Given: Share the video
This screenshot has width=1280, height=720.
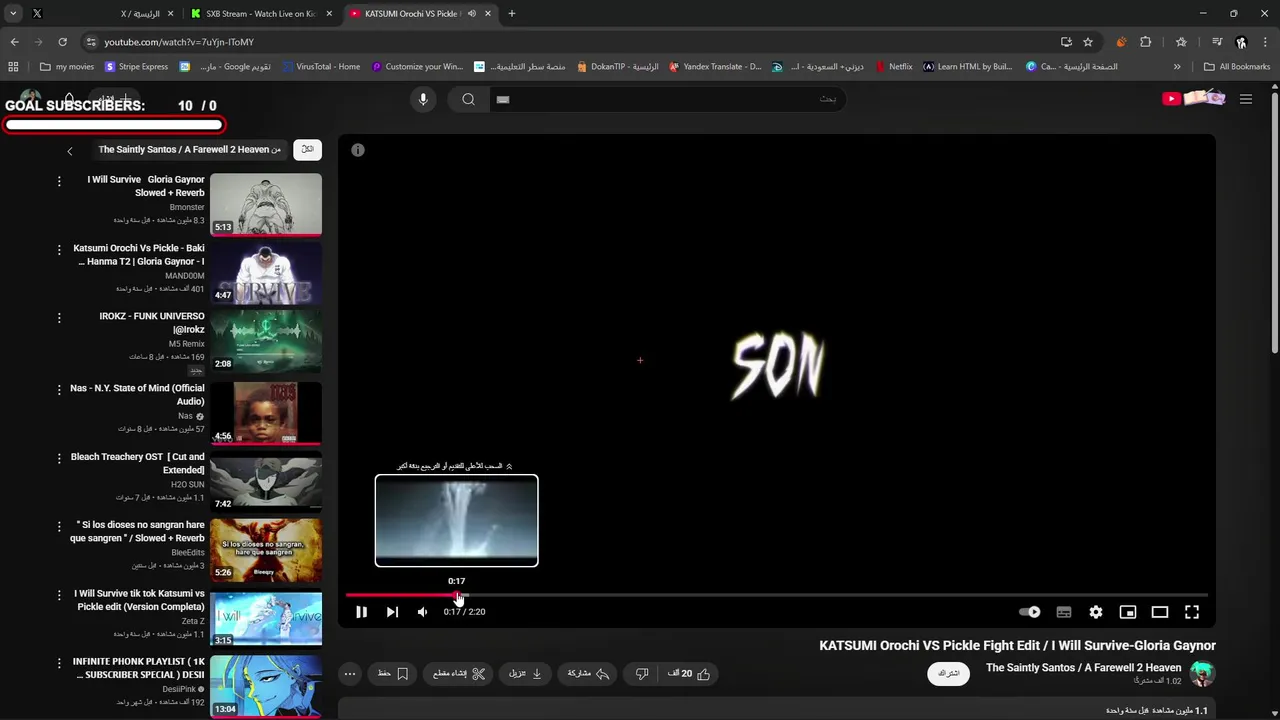Looking at the screenshot, I should pyautogui.click(x=589, y=674).
